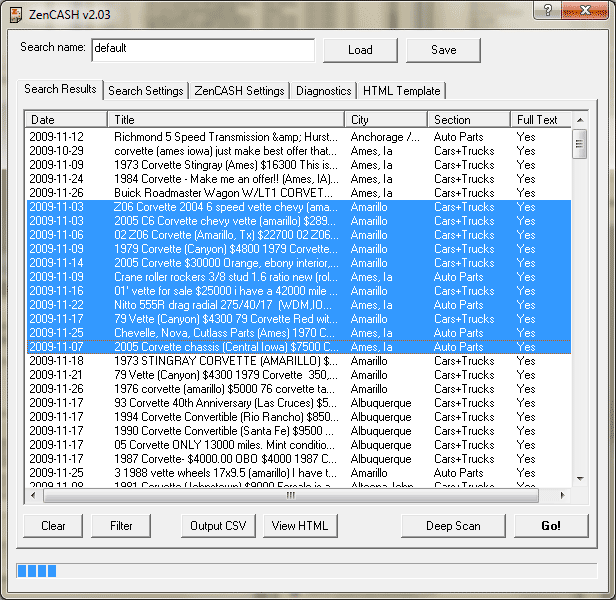Open the ZenCASH Settings tab
Viewport: 616px width, 600px height.
pyautogui.click(x=238, y=91)
